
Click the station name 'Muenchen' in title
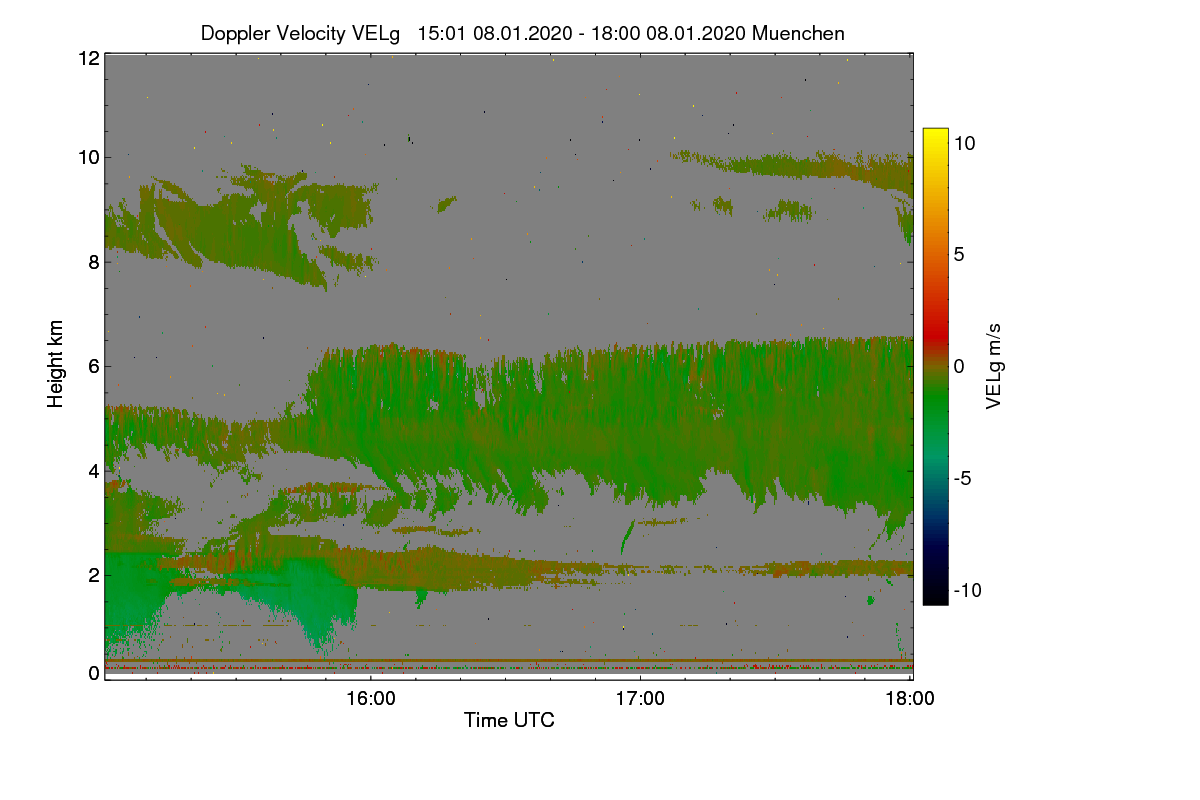click(x=798, y=33)
